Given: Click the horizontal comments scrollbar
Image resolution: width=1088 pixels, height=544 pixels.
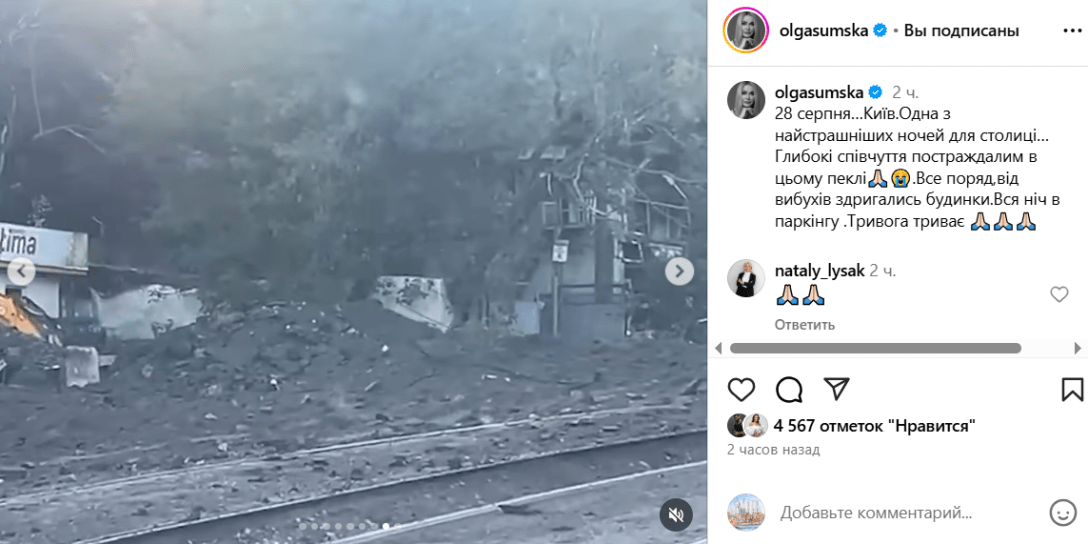Looking at the screenshot, I should [x=875, y=348].
